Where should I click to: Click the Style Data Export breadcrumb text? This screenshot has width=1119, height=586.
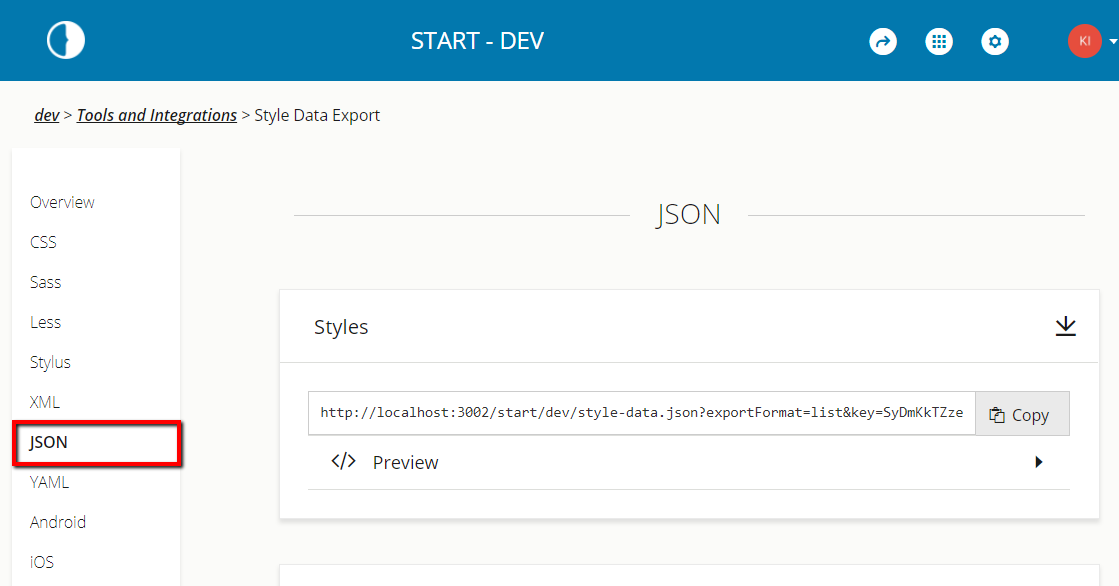pyautogui.click(x=317, y=115)
